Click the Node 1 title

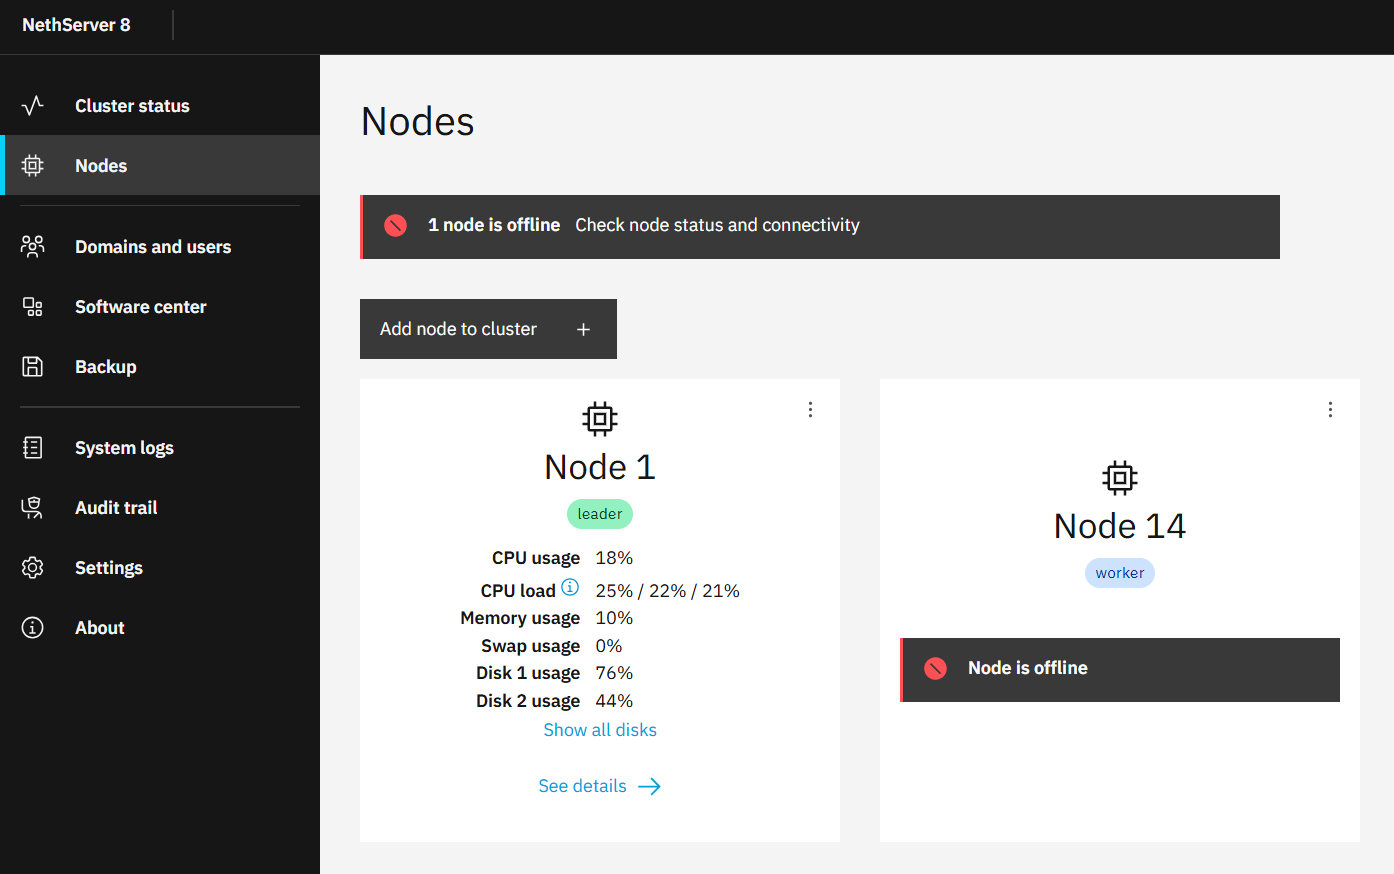[x=600, y=467]
